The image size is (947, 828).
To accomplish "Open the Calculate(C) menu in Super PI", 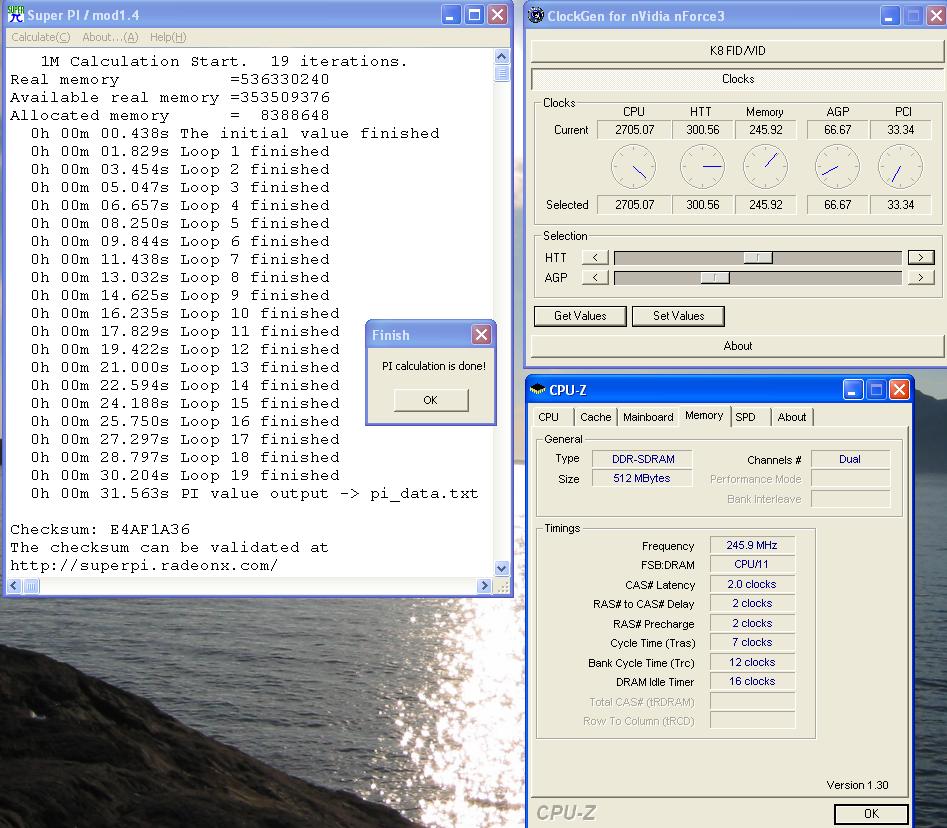I will tap(41, 37).
